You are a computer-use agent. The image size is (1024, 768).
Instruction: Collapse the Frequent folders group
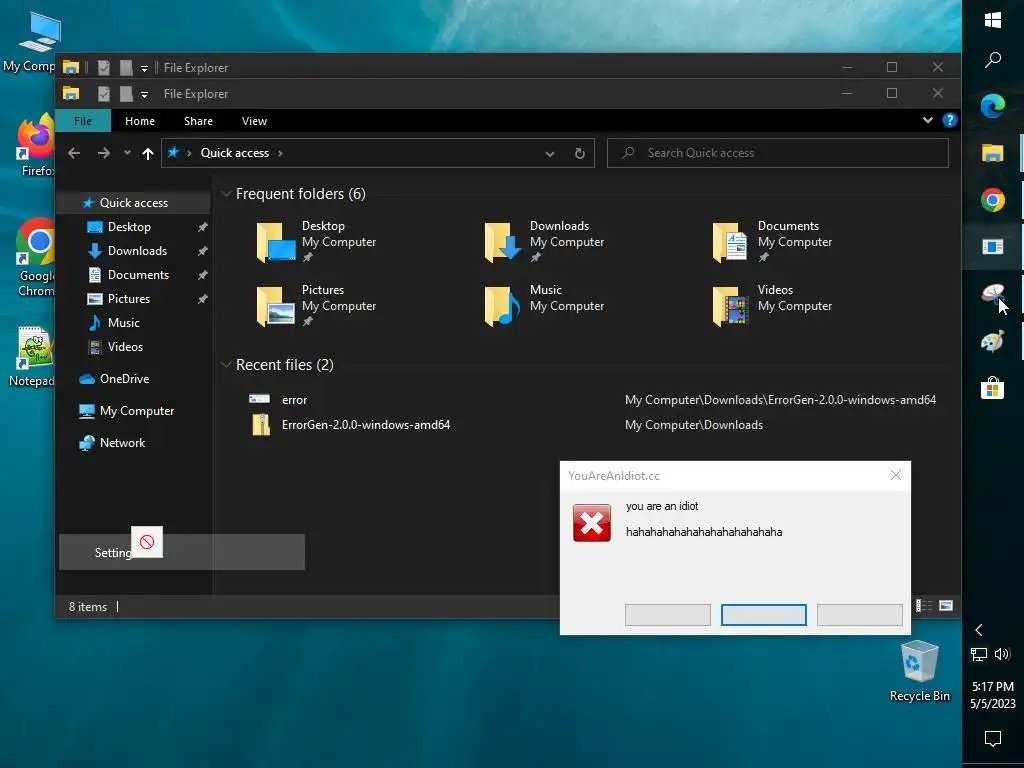click(227, 193)
